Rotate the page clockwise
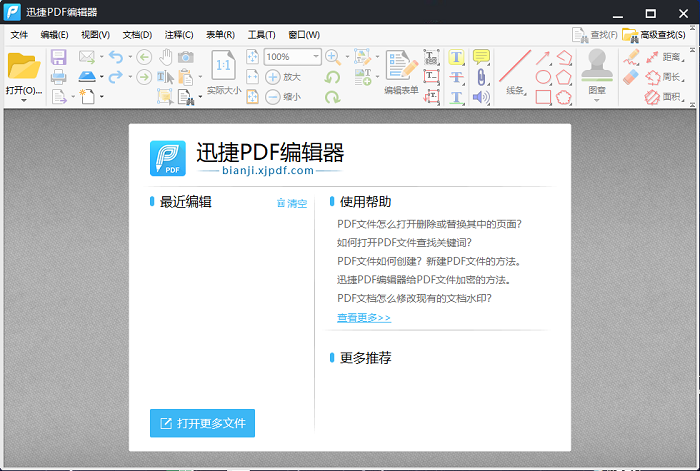 [x=332, y=96]
